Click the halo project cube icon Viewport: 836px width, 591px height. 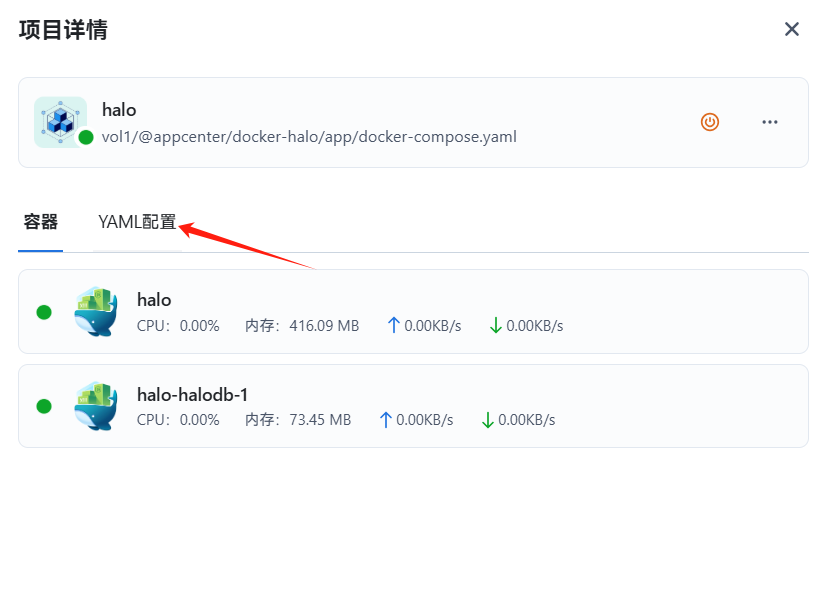(60, 122)
